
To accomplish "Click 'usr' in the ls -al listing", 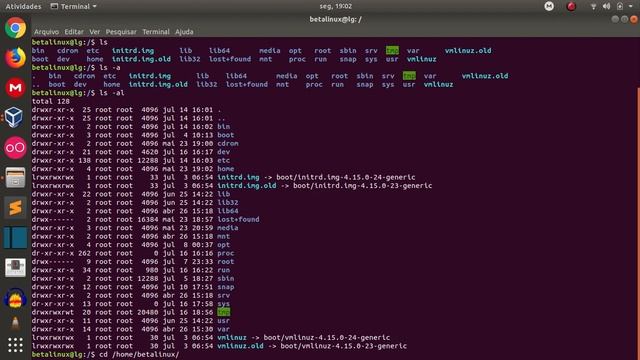I will coord(224,320).
